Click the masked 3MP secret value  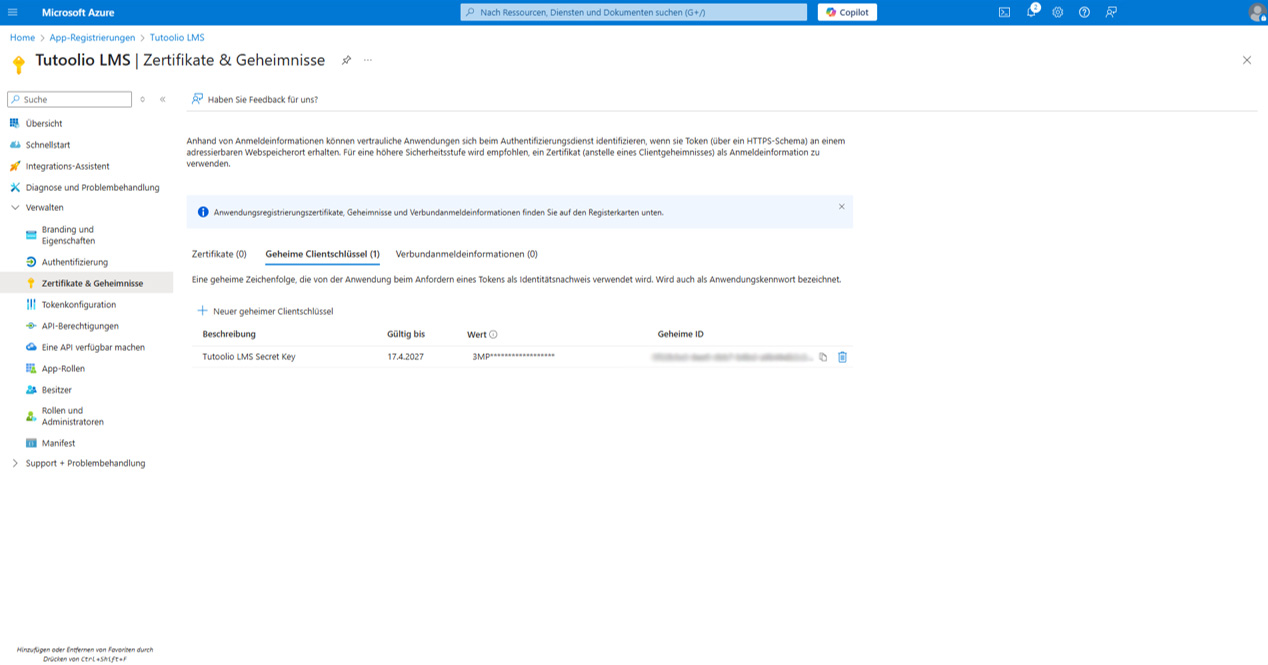tap(513, 357)
